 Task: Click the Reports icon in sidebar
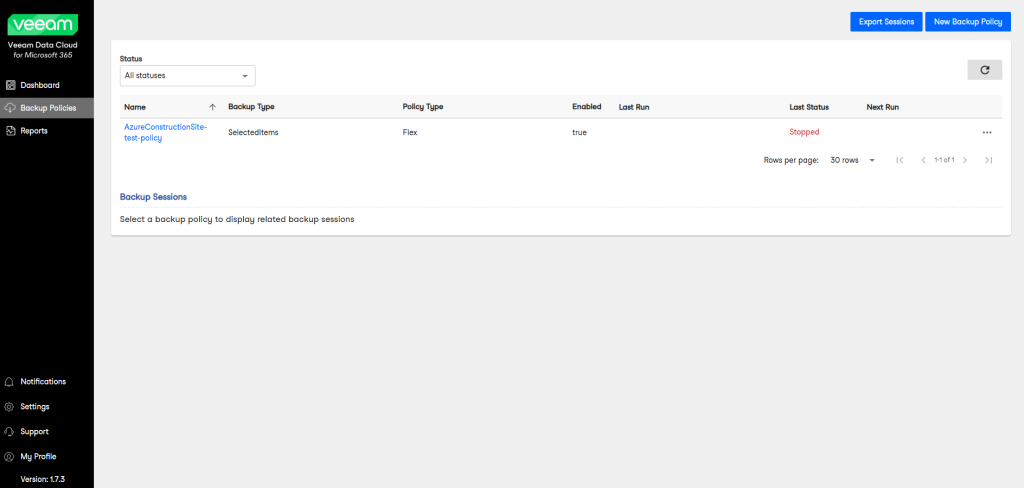(10, 131)
